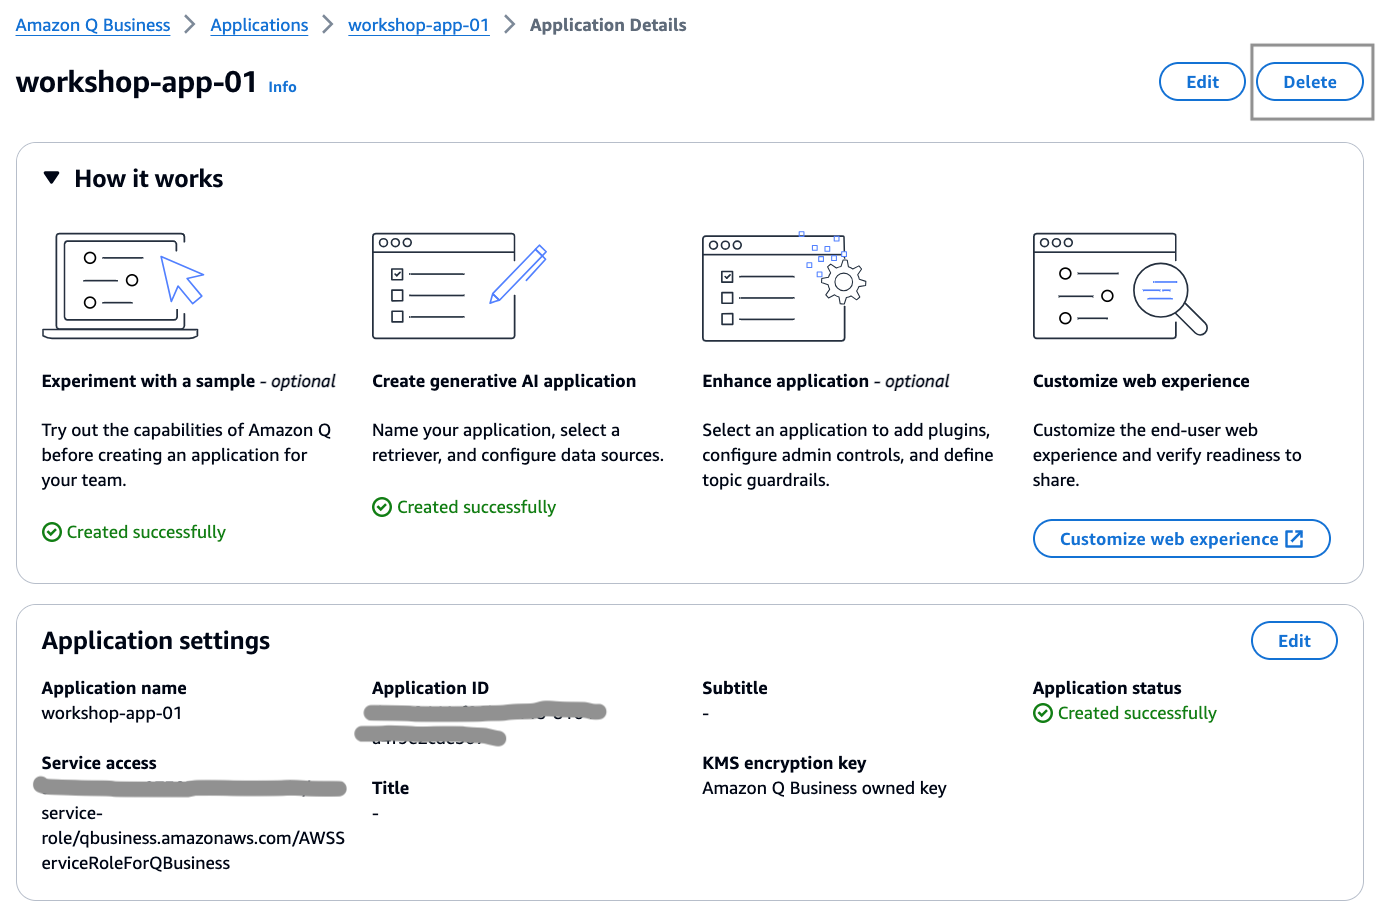Click the Create generative AI application title
1379x917 pixels.
click(x=504, y=381)
